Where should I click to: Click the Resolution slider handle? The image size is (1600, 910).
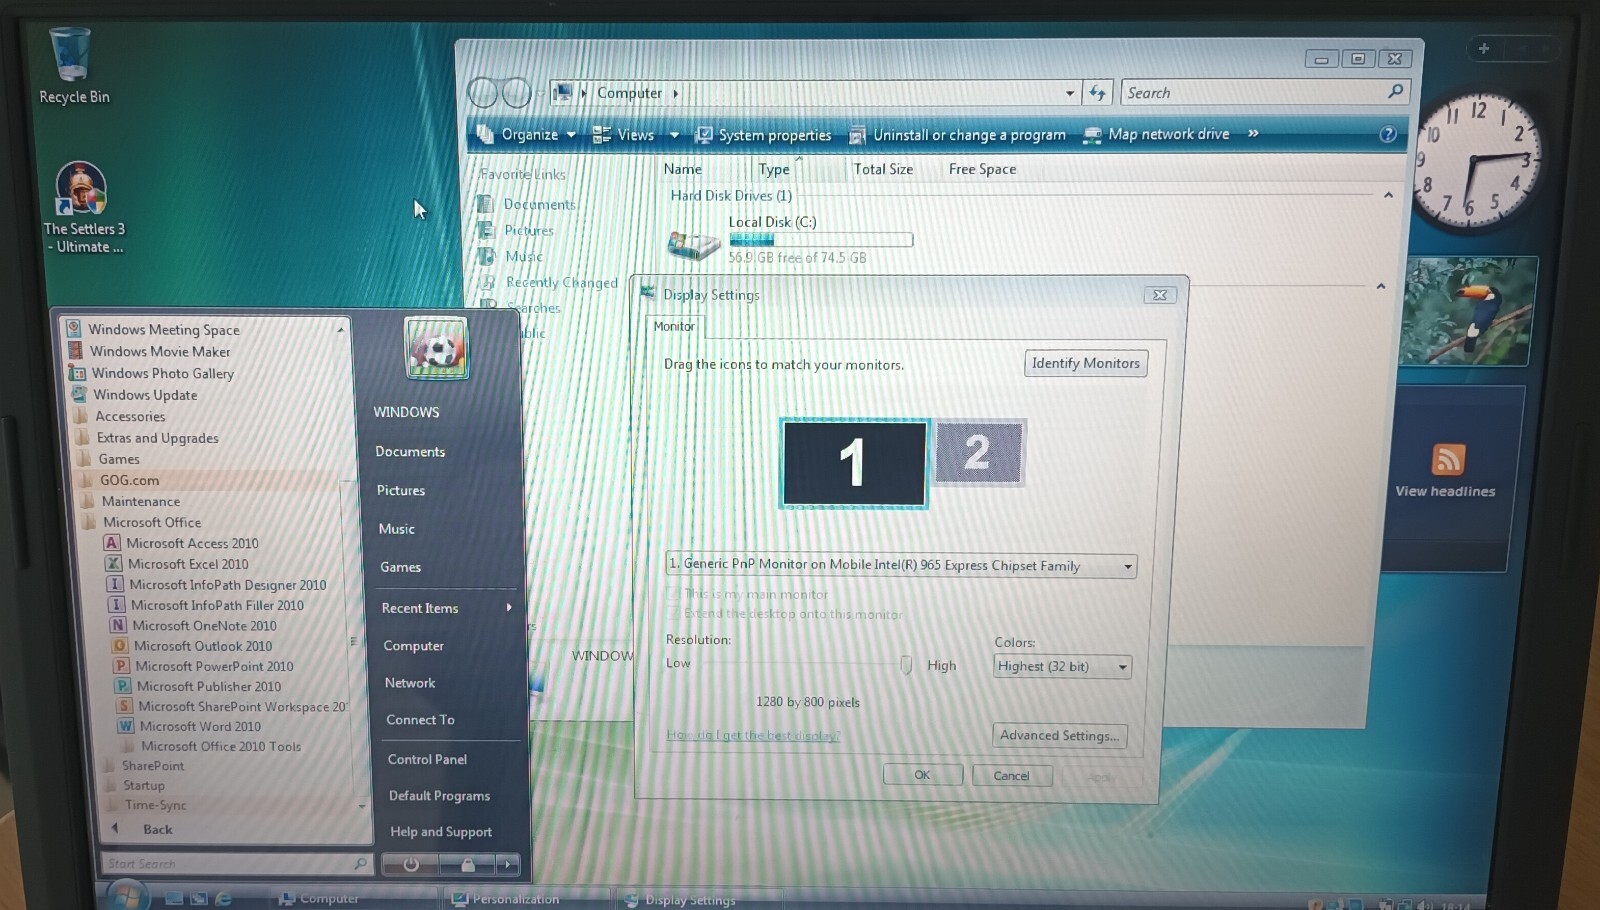[906, 665]
